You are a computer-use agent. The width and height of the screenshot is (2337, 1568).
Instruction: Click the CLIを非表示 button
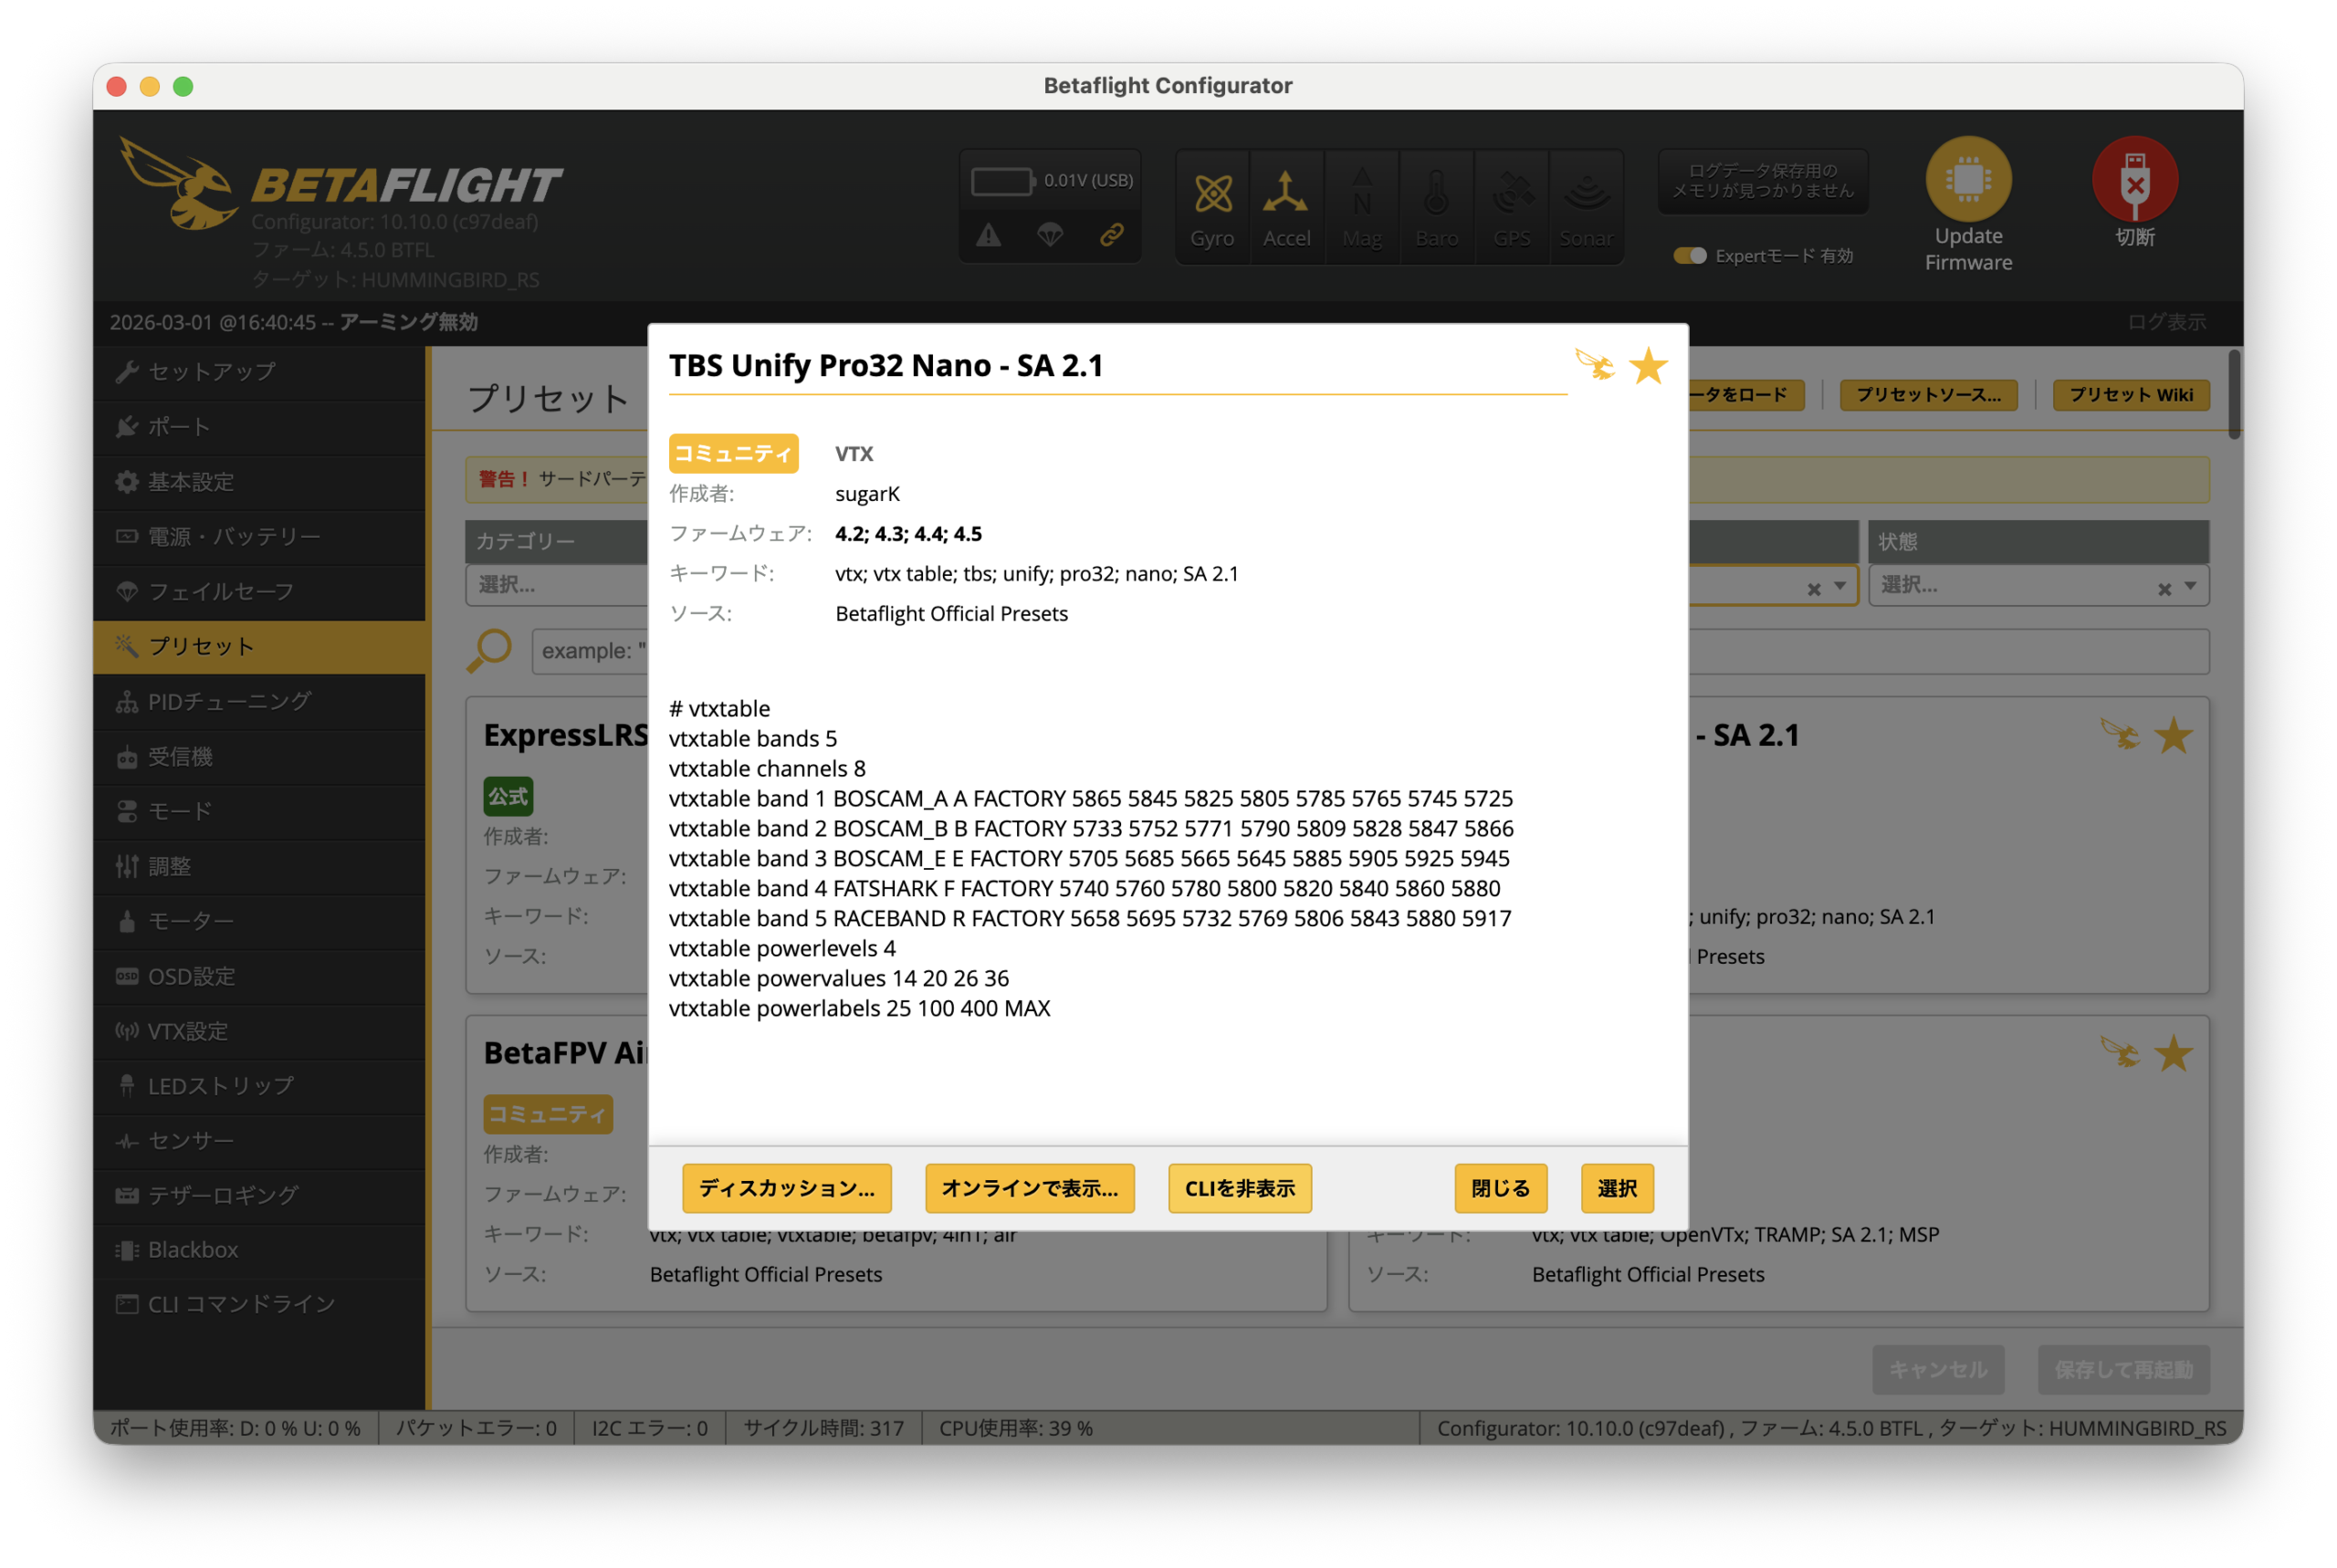(1239, 1188)
